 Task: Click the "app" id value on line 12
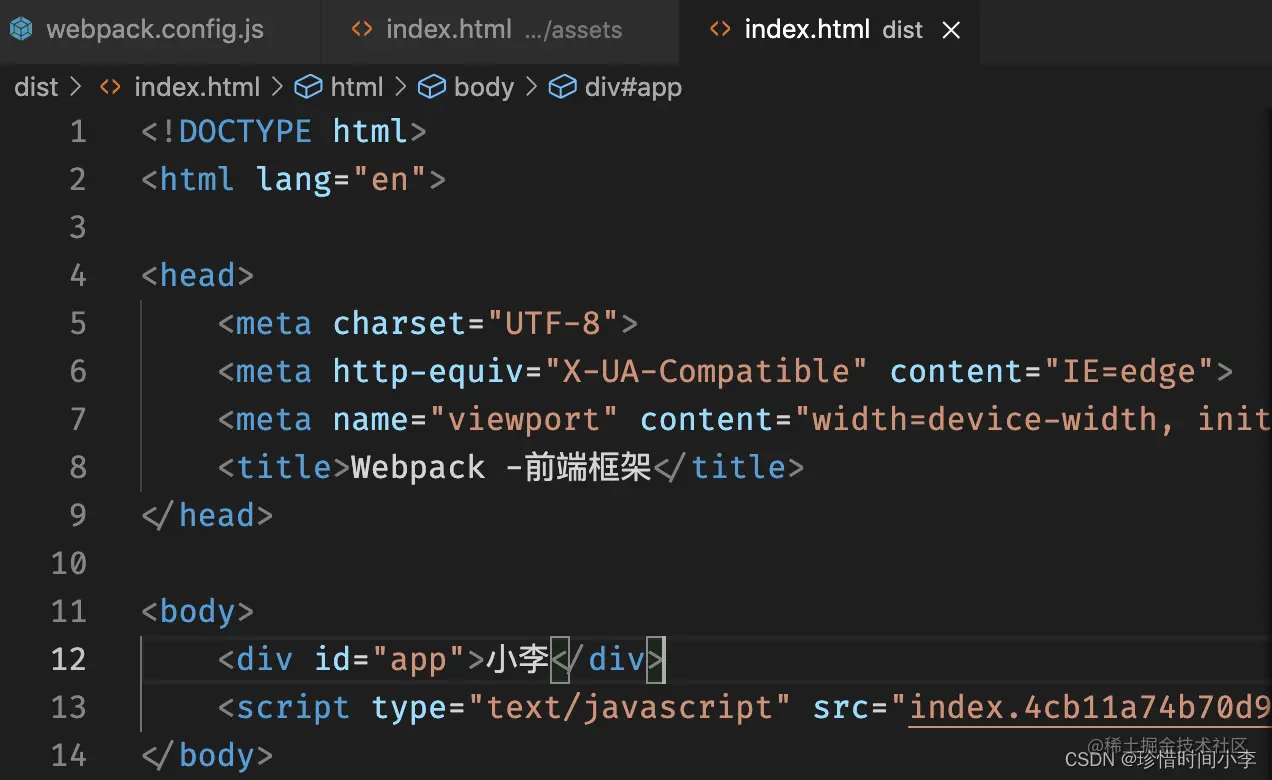click(x=419, y=660)
